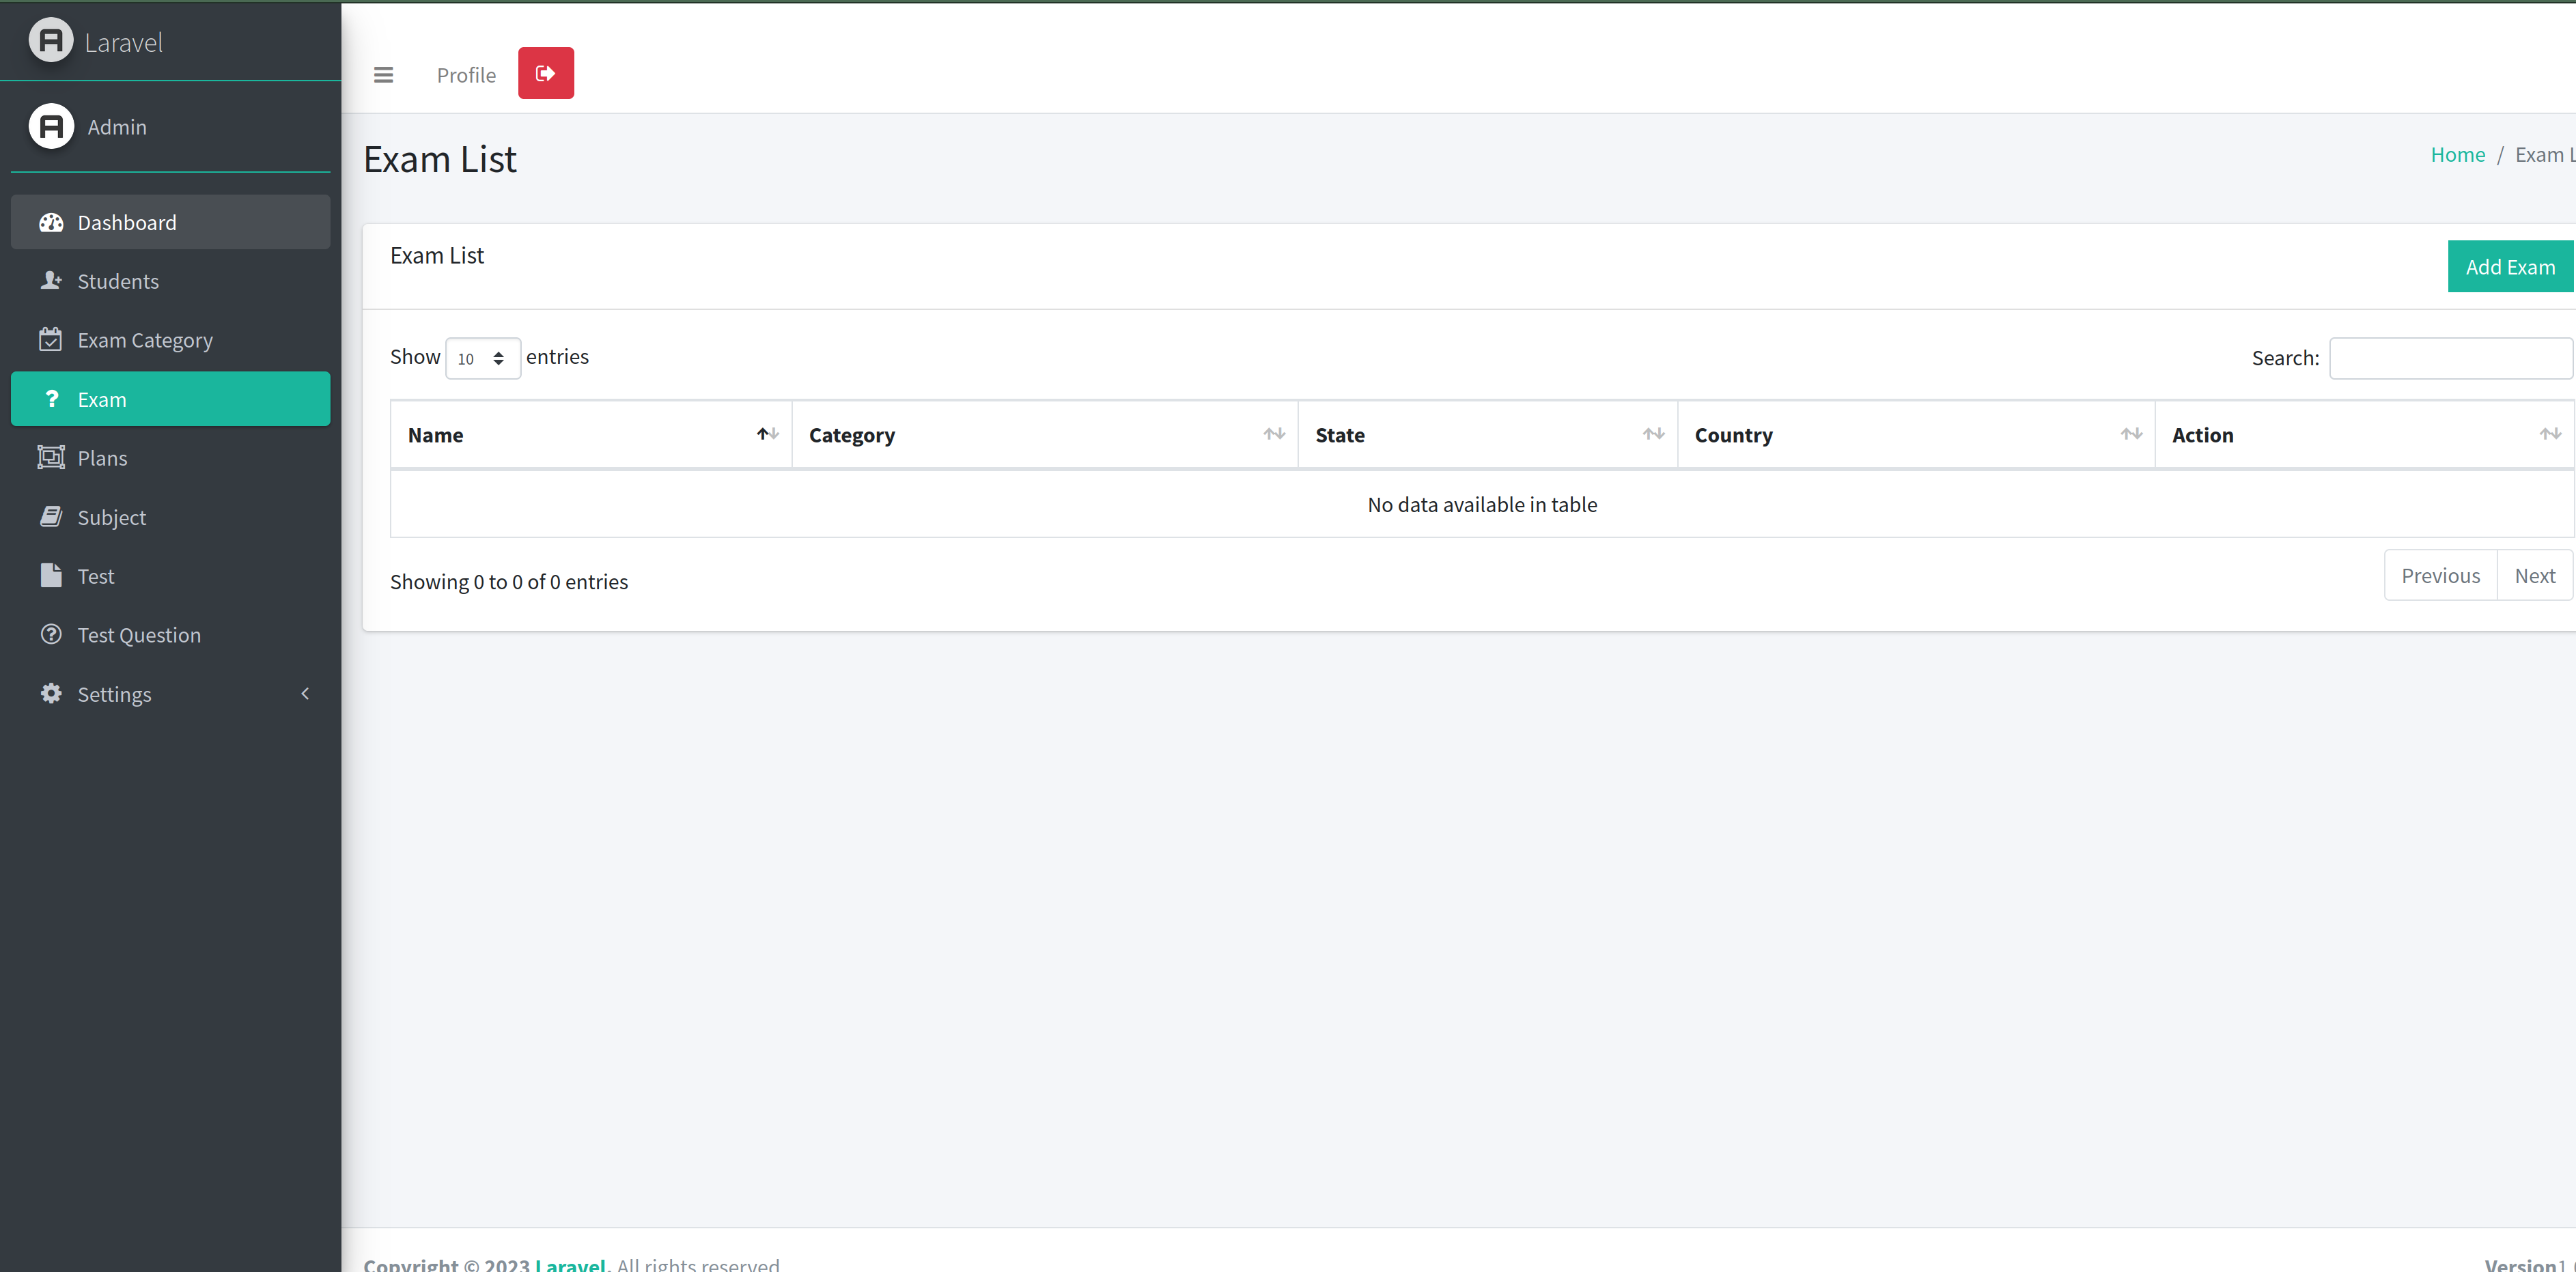The width and height of the screenshot is (2576, 1272).
Task: Open the Profile link in top bar
Action: pos(466,75)
